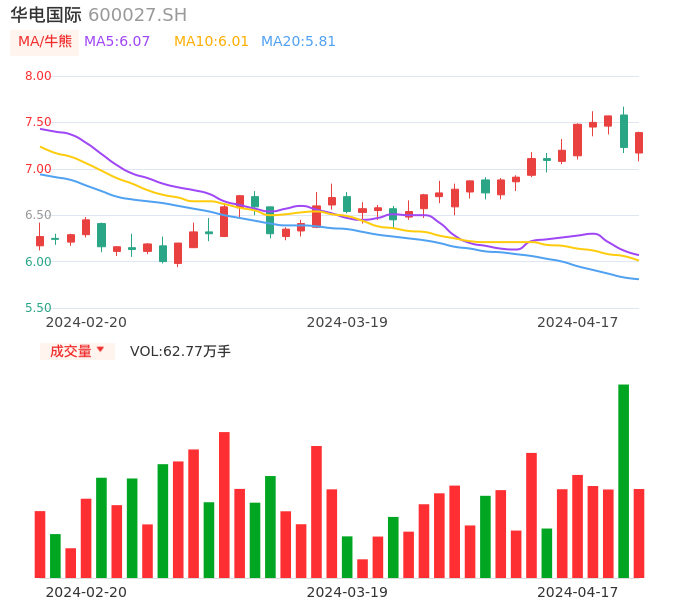Viewport: 686px width, 606px height.
Task: Click the VOL:62.77万手 volume readout
Action: (180, 351)
